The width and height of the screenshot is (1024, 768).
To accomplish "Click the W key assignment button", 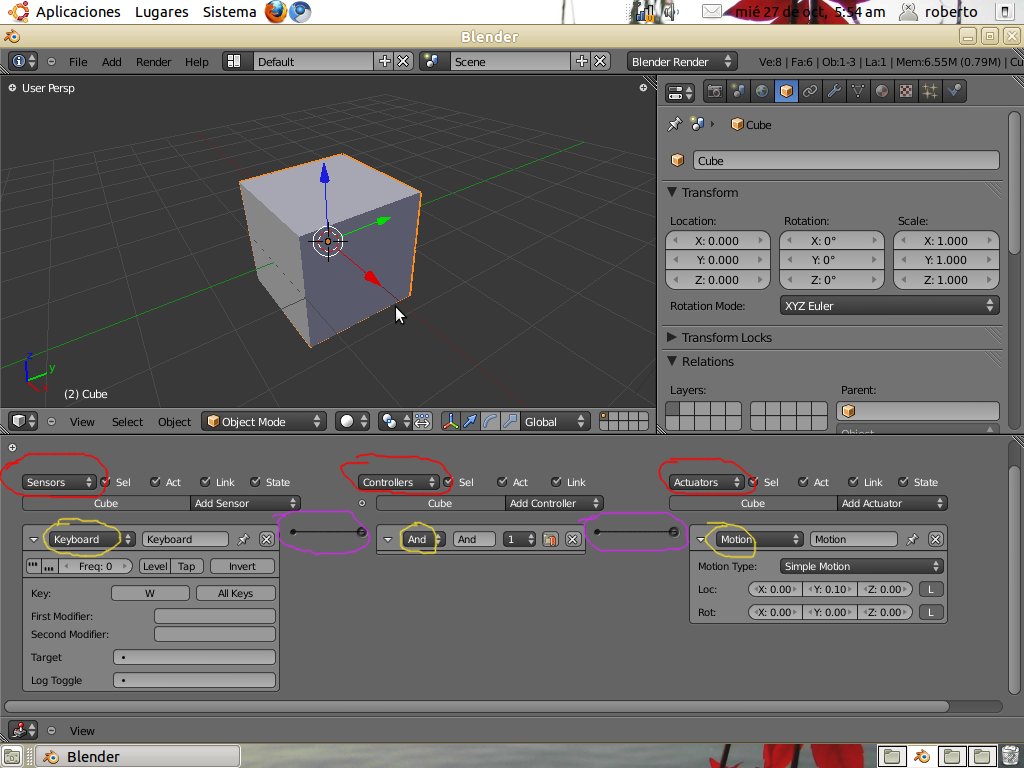I will (150, 593).
